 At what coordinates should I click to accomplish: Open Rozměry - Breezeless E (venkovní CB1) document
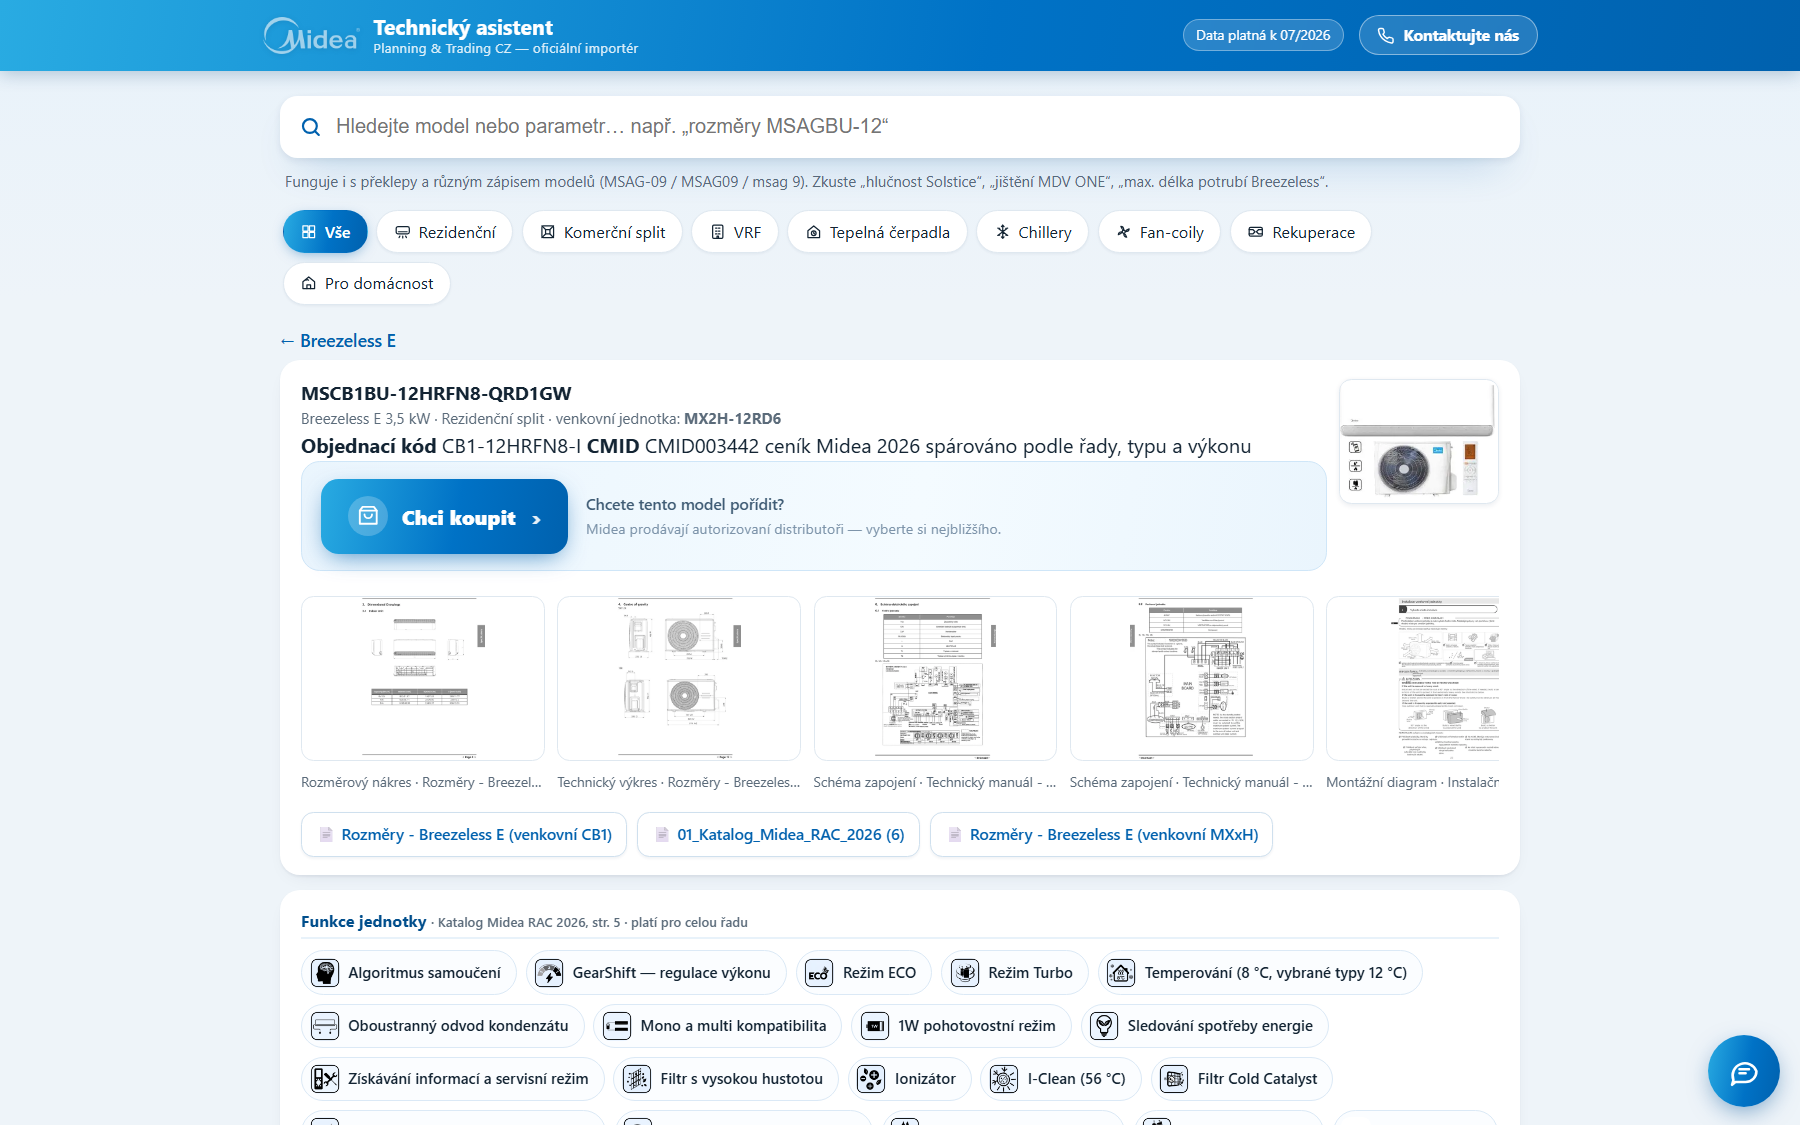point(464,835)
